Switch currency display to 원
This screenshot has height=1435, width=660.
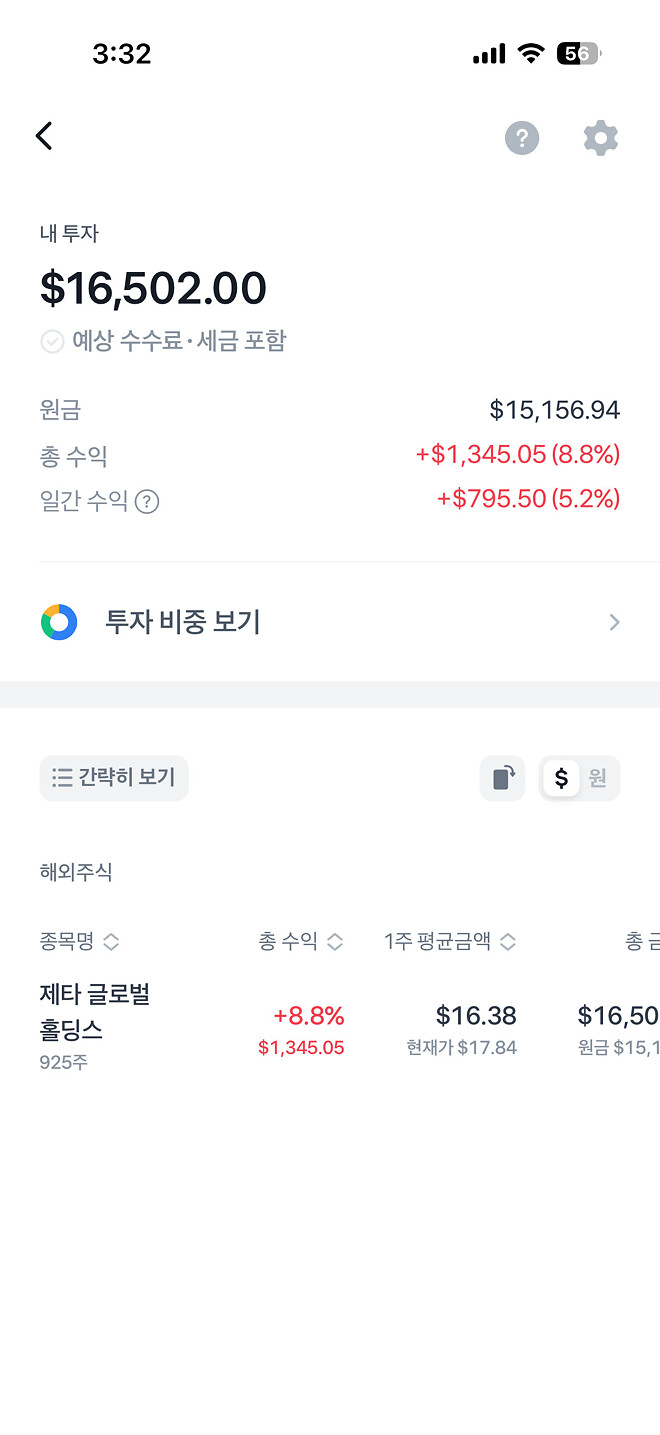point(601,777)
